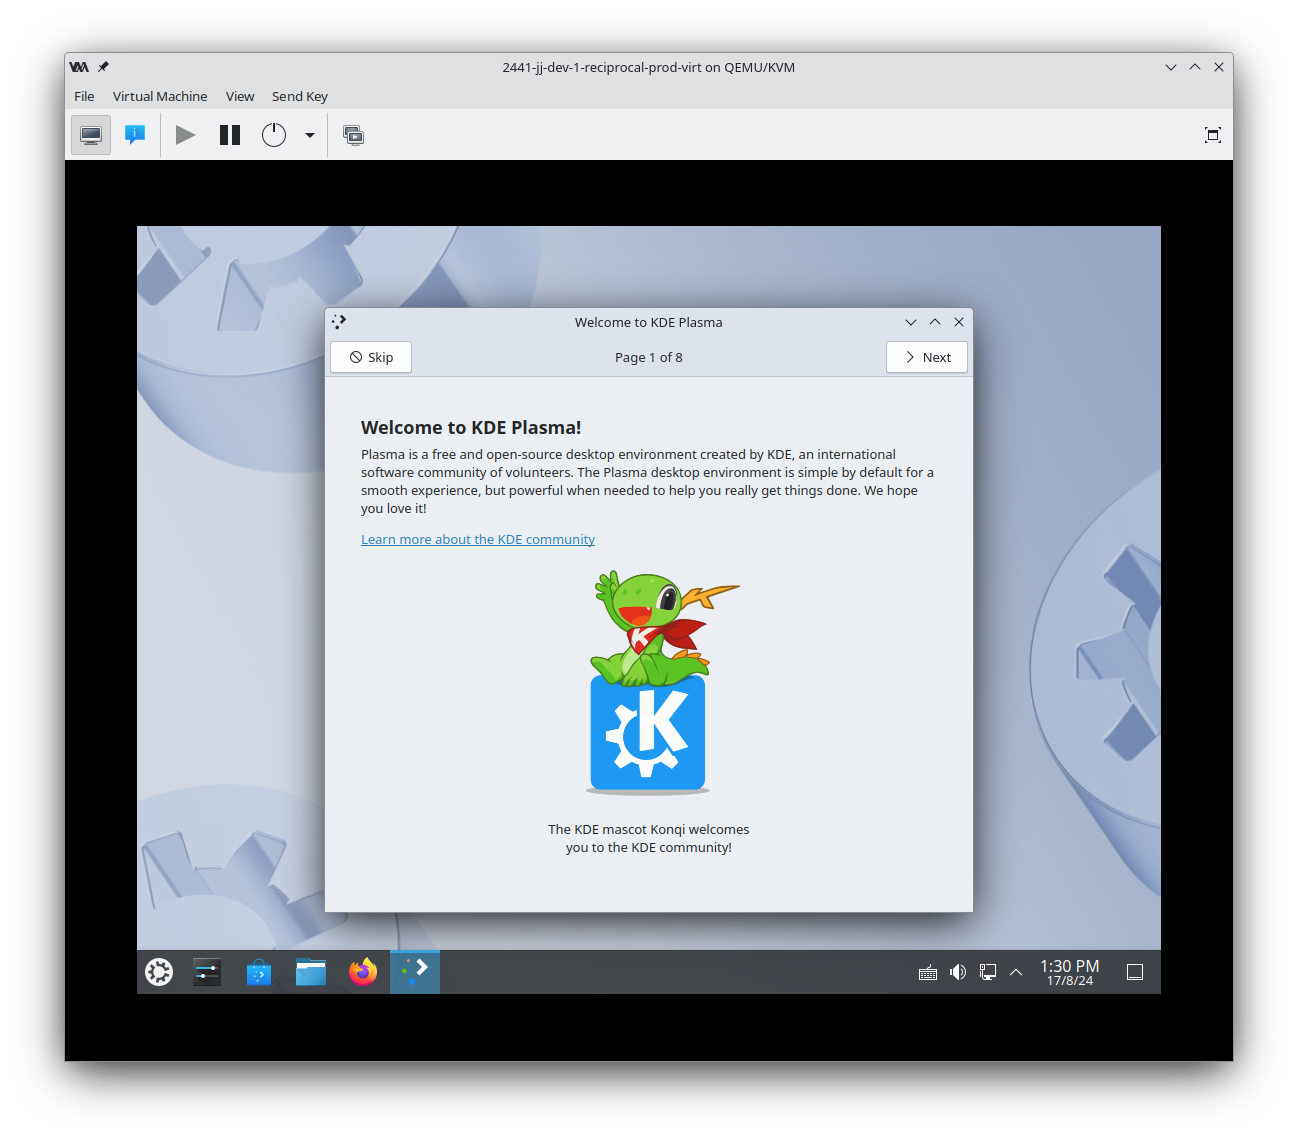
Task: Open the manage VM snapshots icon
Action: tap(354, 135)
